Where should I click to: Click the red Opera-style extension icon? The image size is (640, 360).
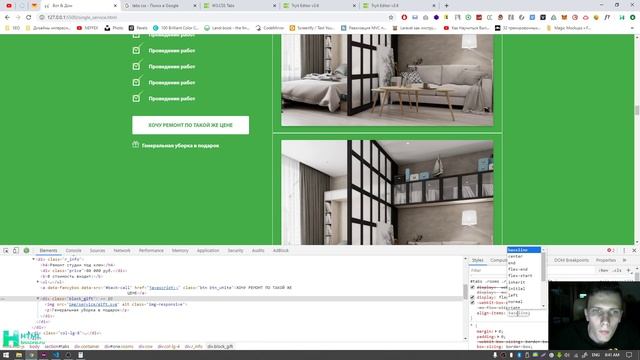[404, 17]
